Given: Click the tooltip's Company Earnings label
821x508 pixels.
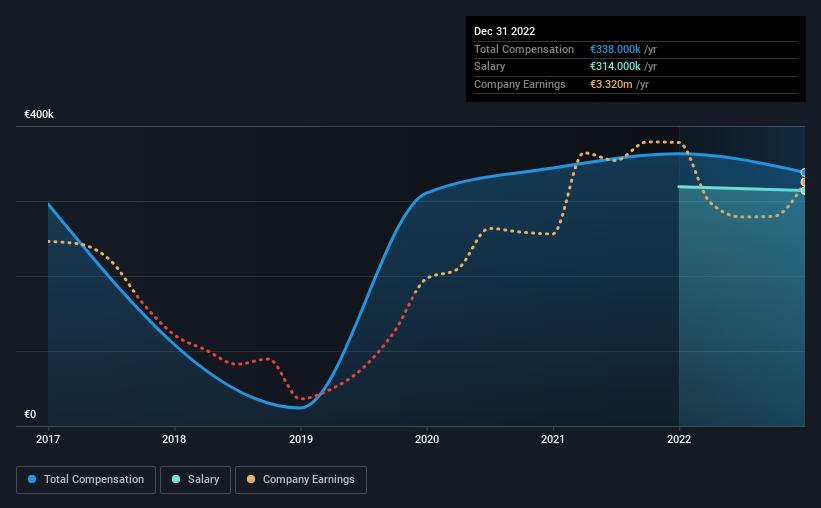Looking at the screenshot, I should click(519, 84).
